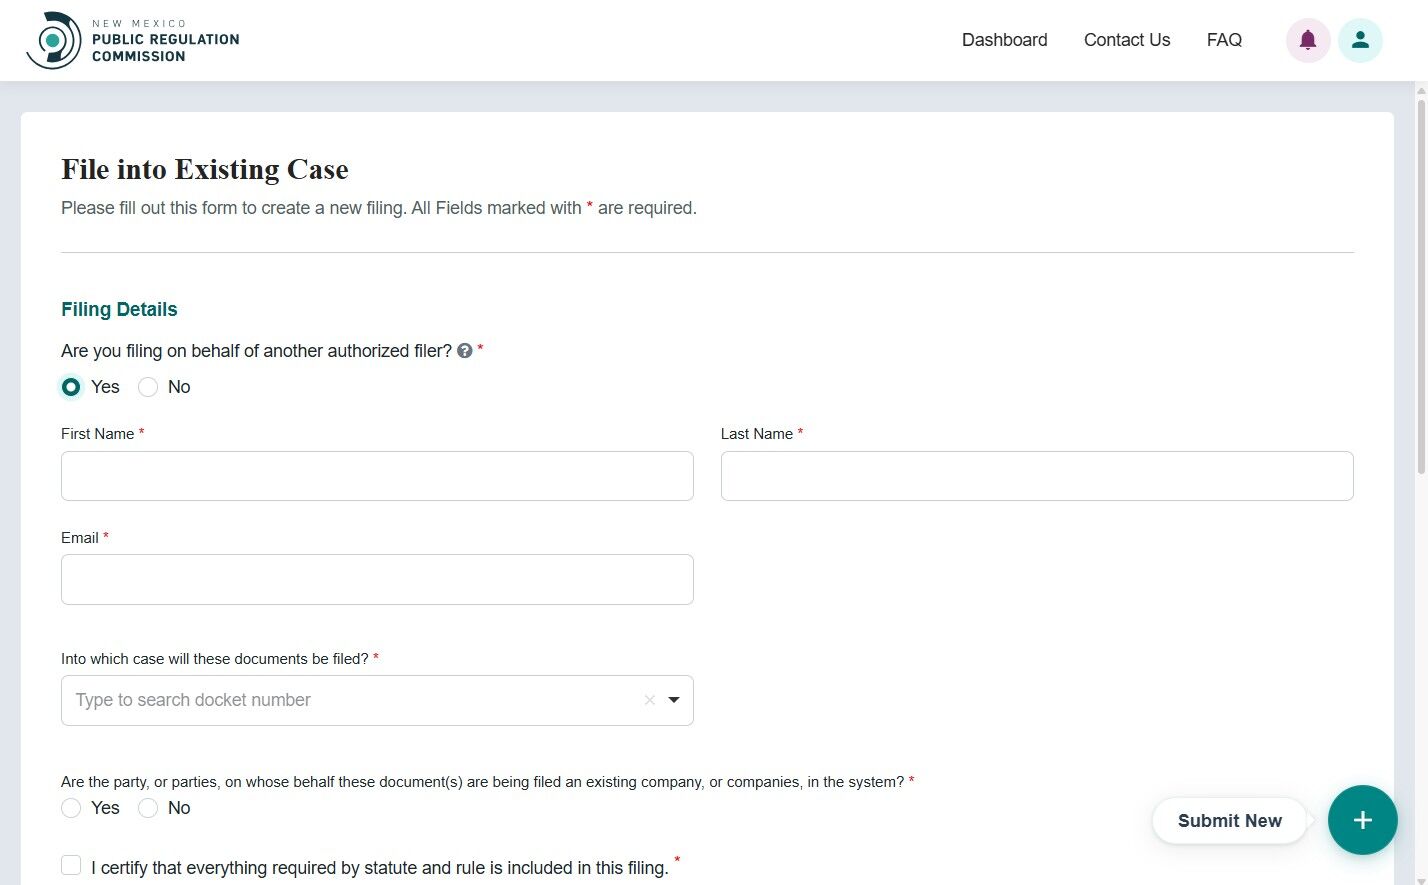
Task: Open the FAQ page
Action: (x=1224, y=40)
